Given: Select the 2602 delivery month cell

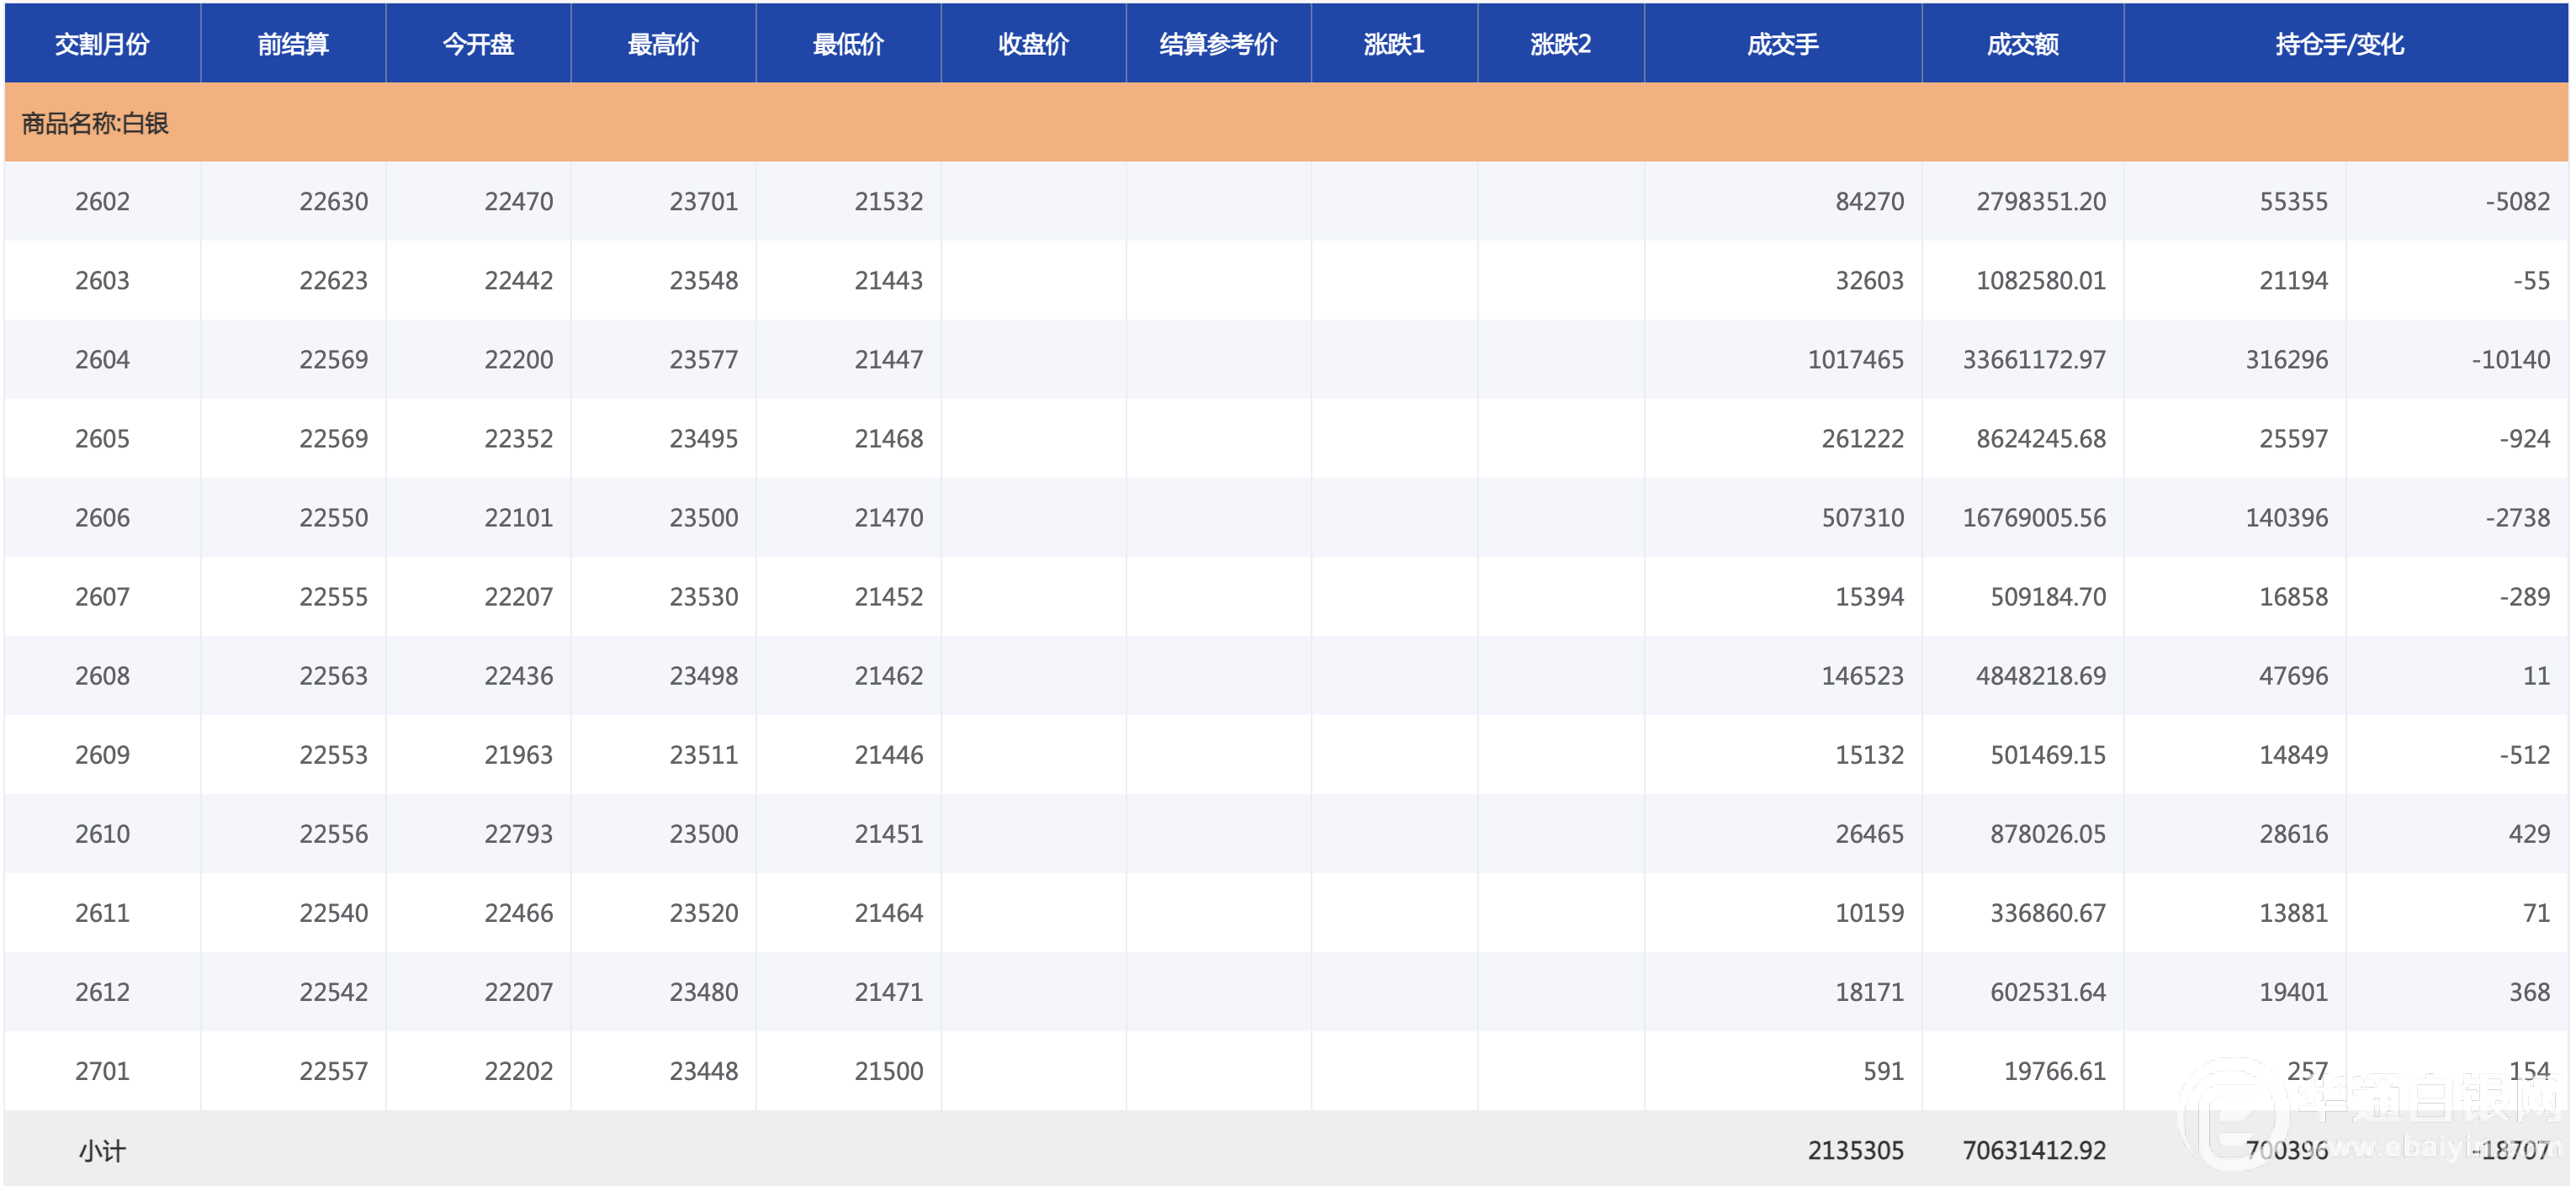Looking at the screenshot, I should (102, 202).
